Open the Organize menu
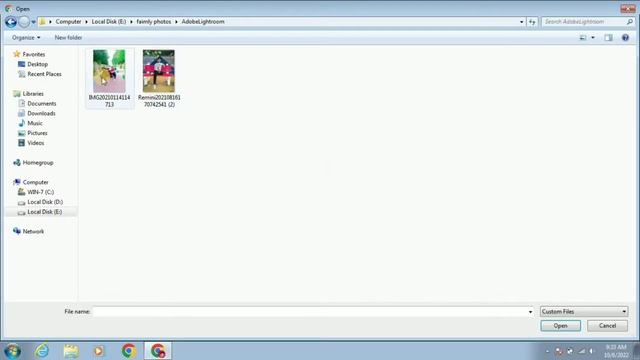This screenshot has width=640, height=360. 26,38
